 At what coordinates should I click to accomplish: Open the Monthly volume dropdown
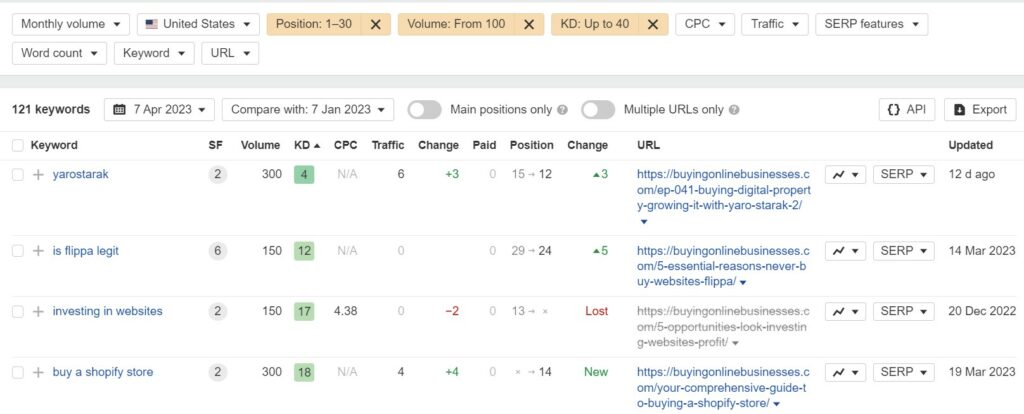point(71,24)
